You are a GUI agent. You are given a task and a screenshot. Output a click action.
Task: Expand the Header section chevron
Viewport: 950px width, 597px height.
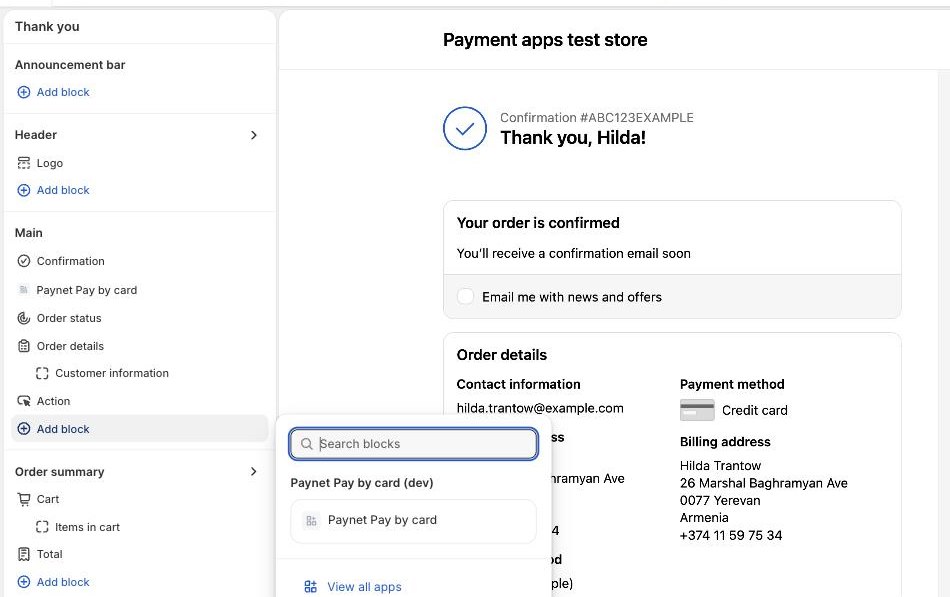click(254, 135)
